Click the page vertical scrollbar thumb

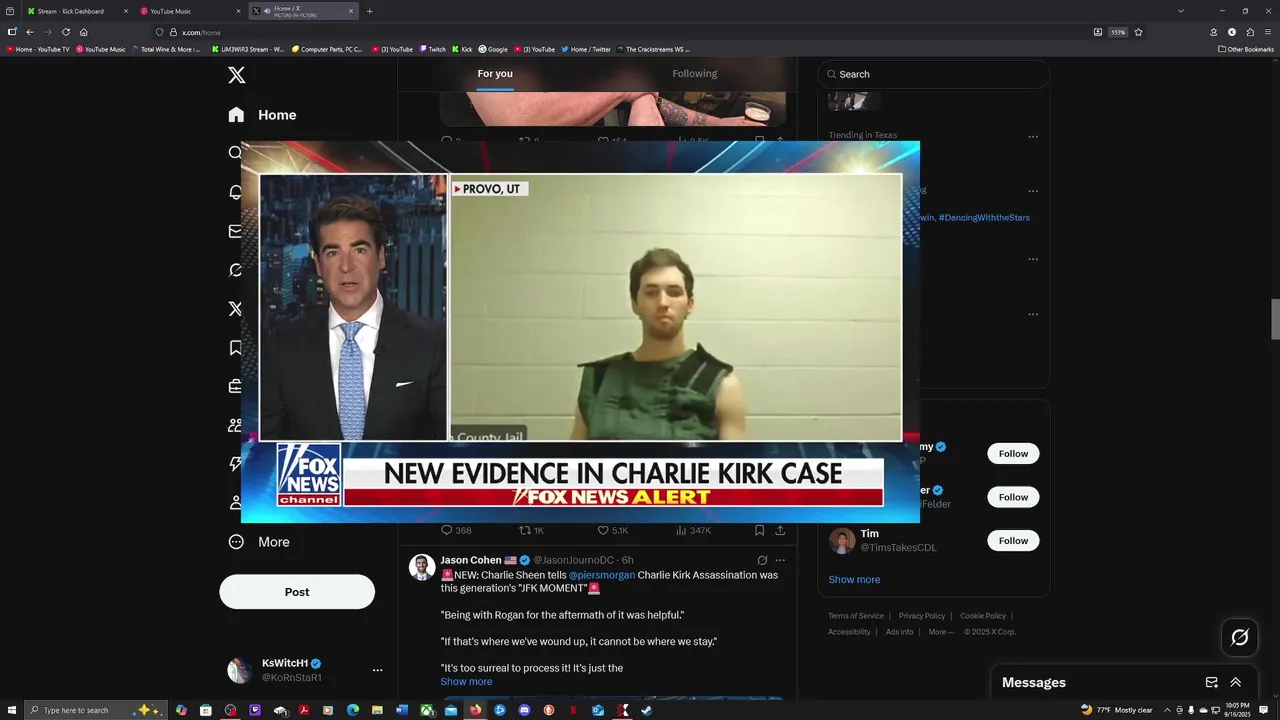point(1275,319)
